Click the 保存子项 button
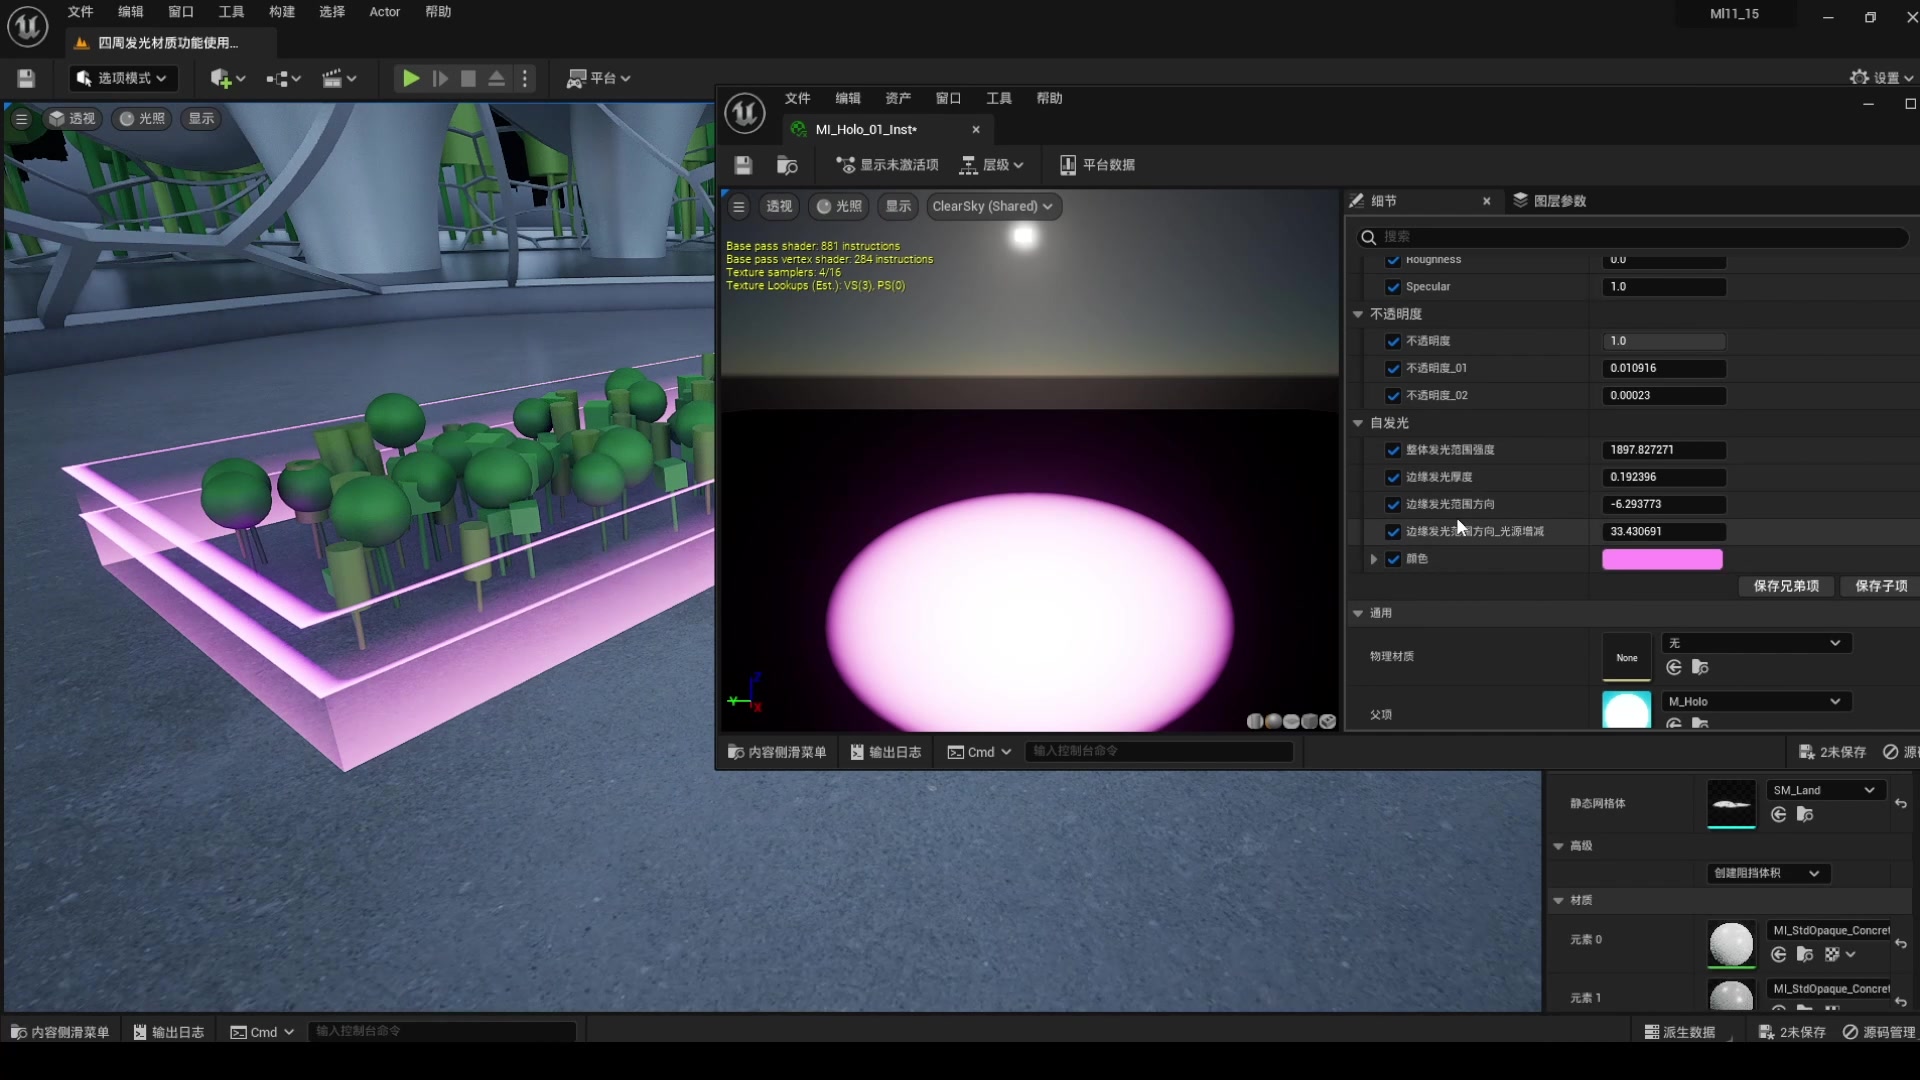 [x=1880, y=586]
